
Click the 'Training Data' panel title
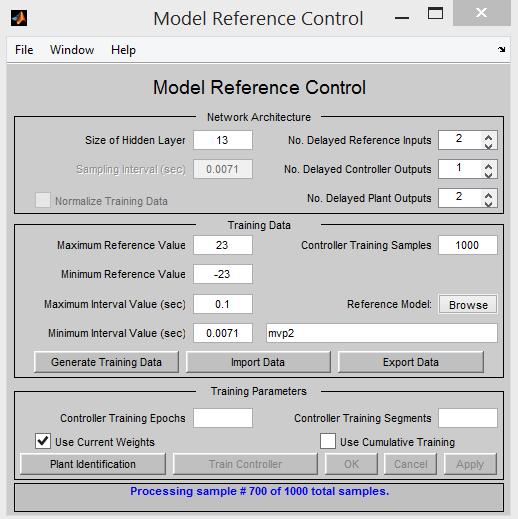point(259,225)
